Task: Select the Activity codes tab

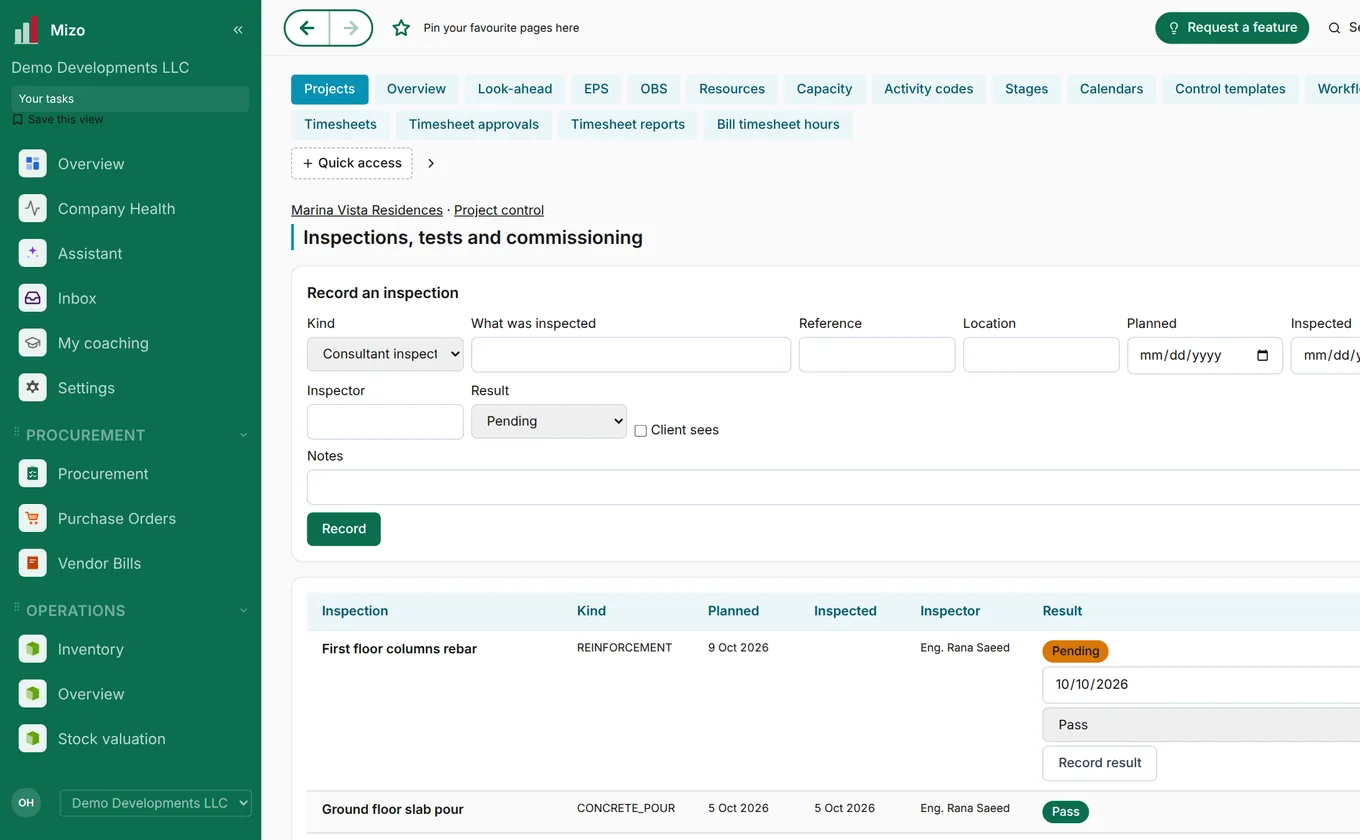Action: (929, 89)
